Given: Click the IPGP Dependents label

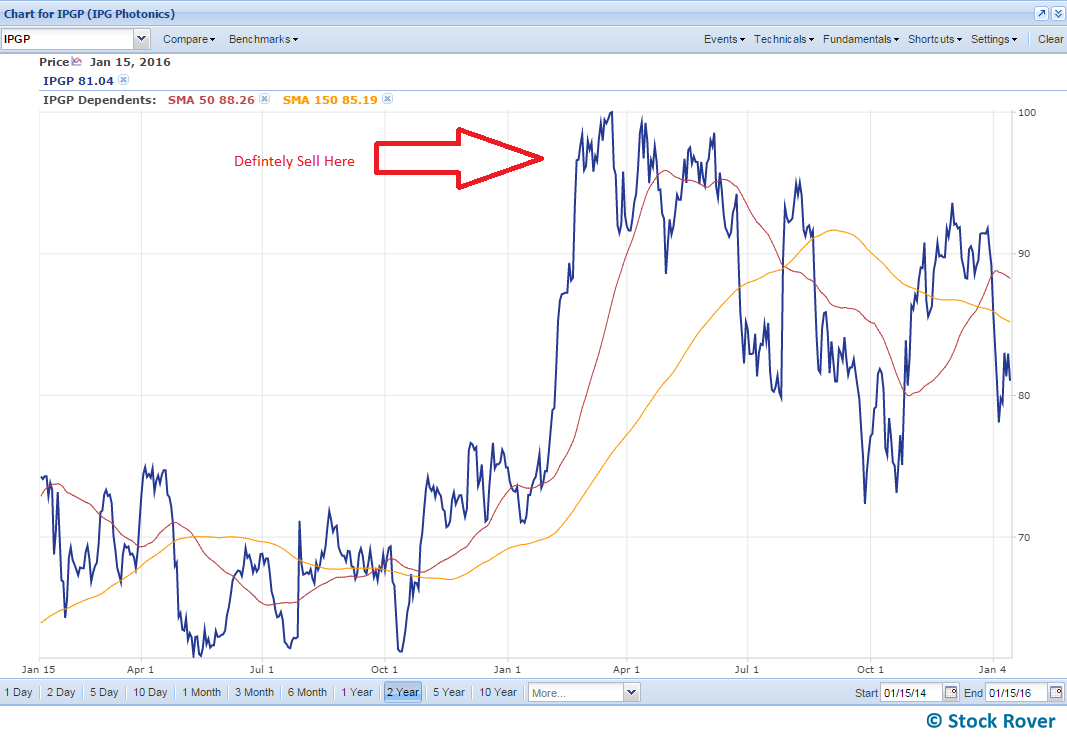Looking at the screenshot, I should 99,100.
